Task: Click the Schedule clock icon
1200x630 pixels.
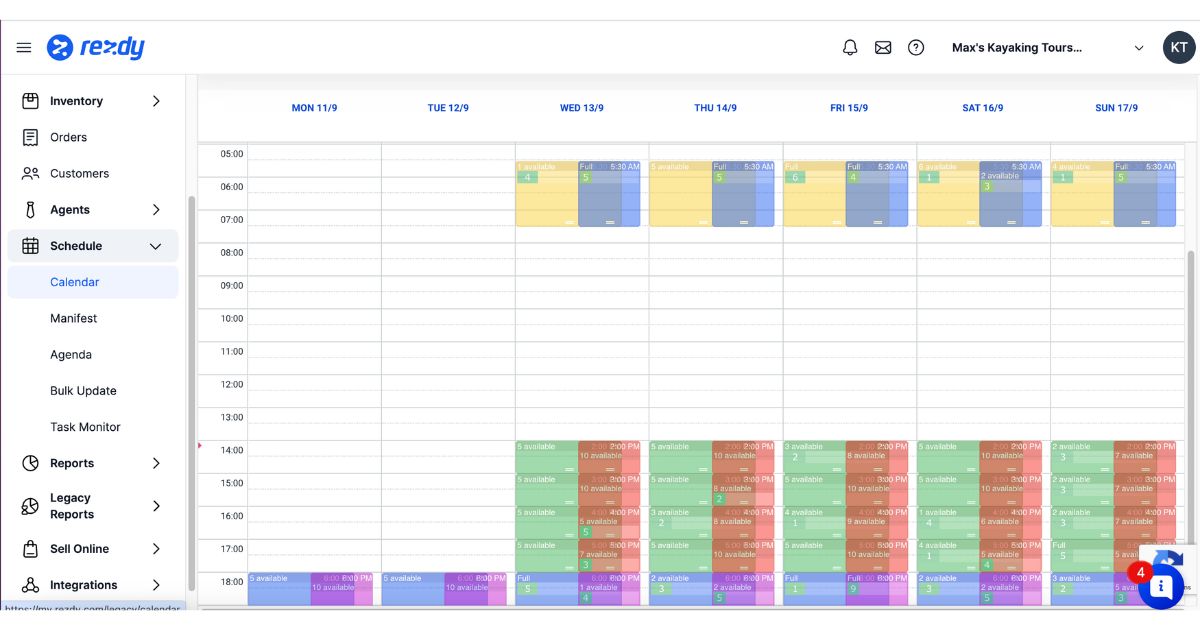Action: (31, 246)
